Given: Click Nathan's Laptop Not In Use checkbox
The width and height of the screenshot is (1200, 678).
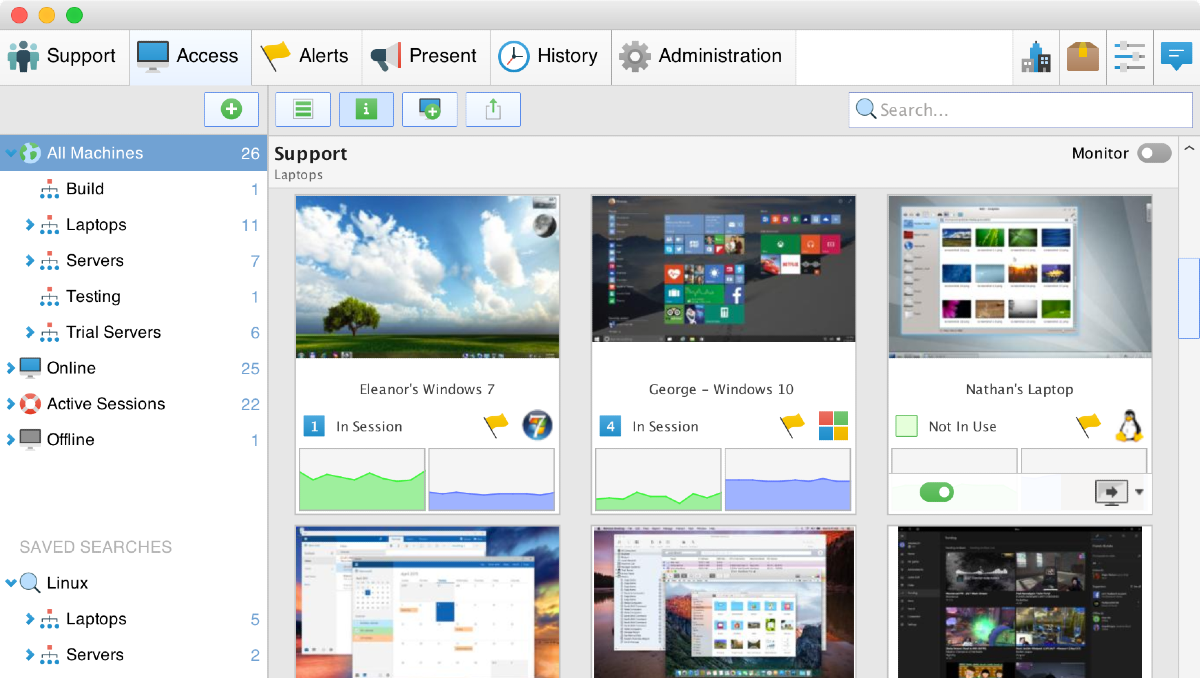Looking at the screenshot, I should (906, 426).
